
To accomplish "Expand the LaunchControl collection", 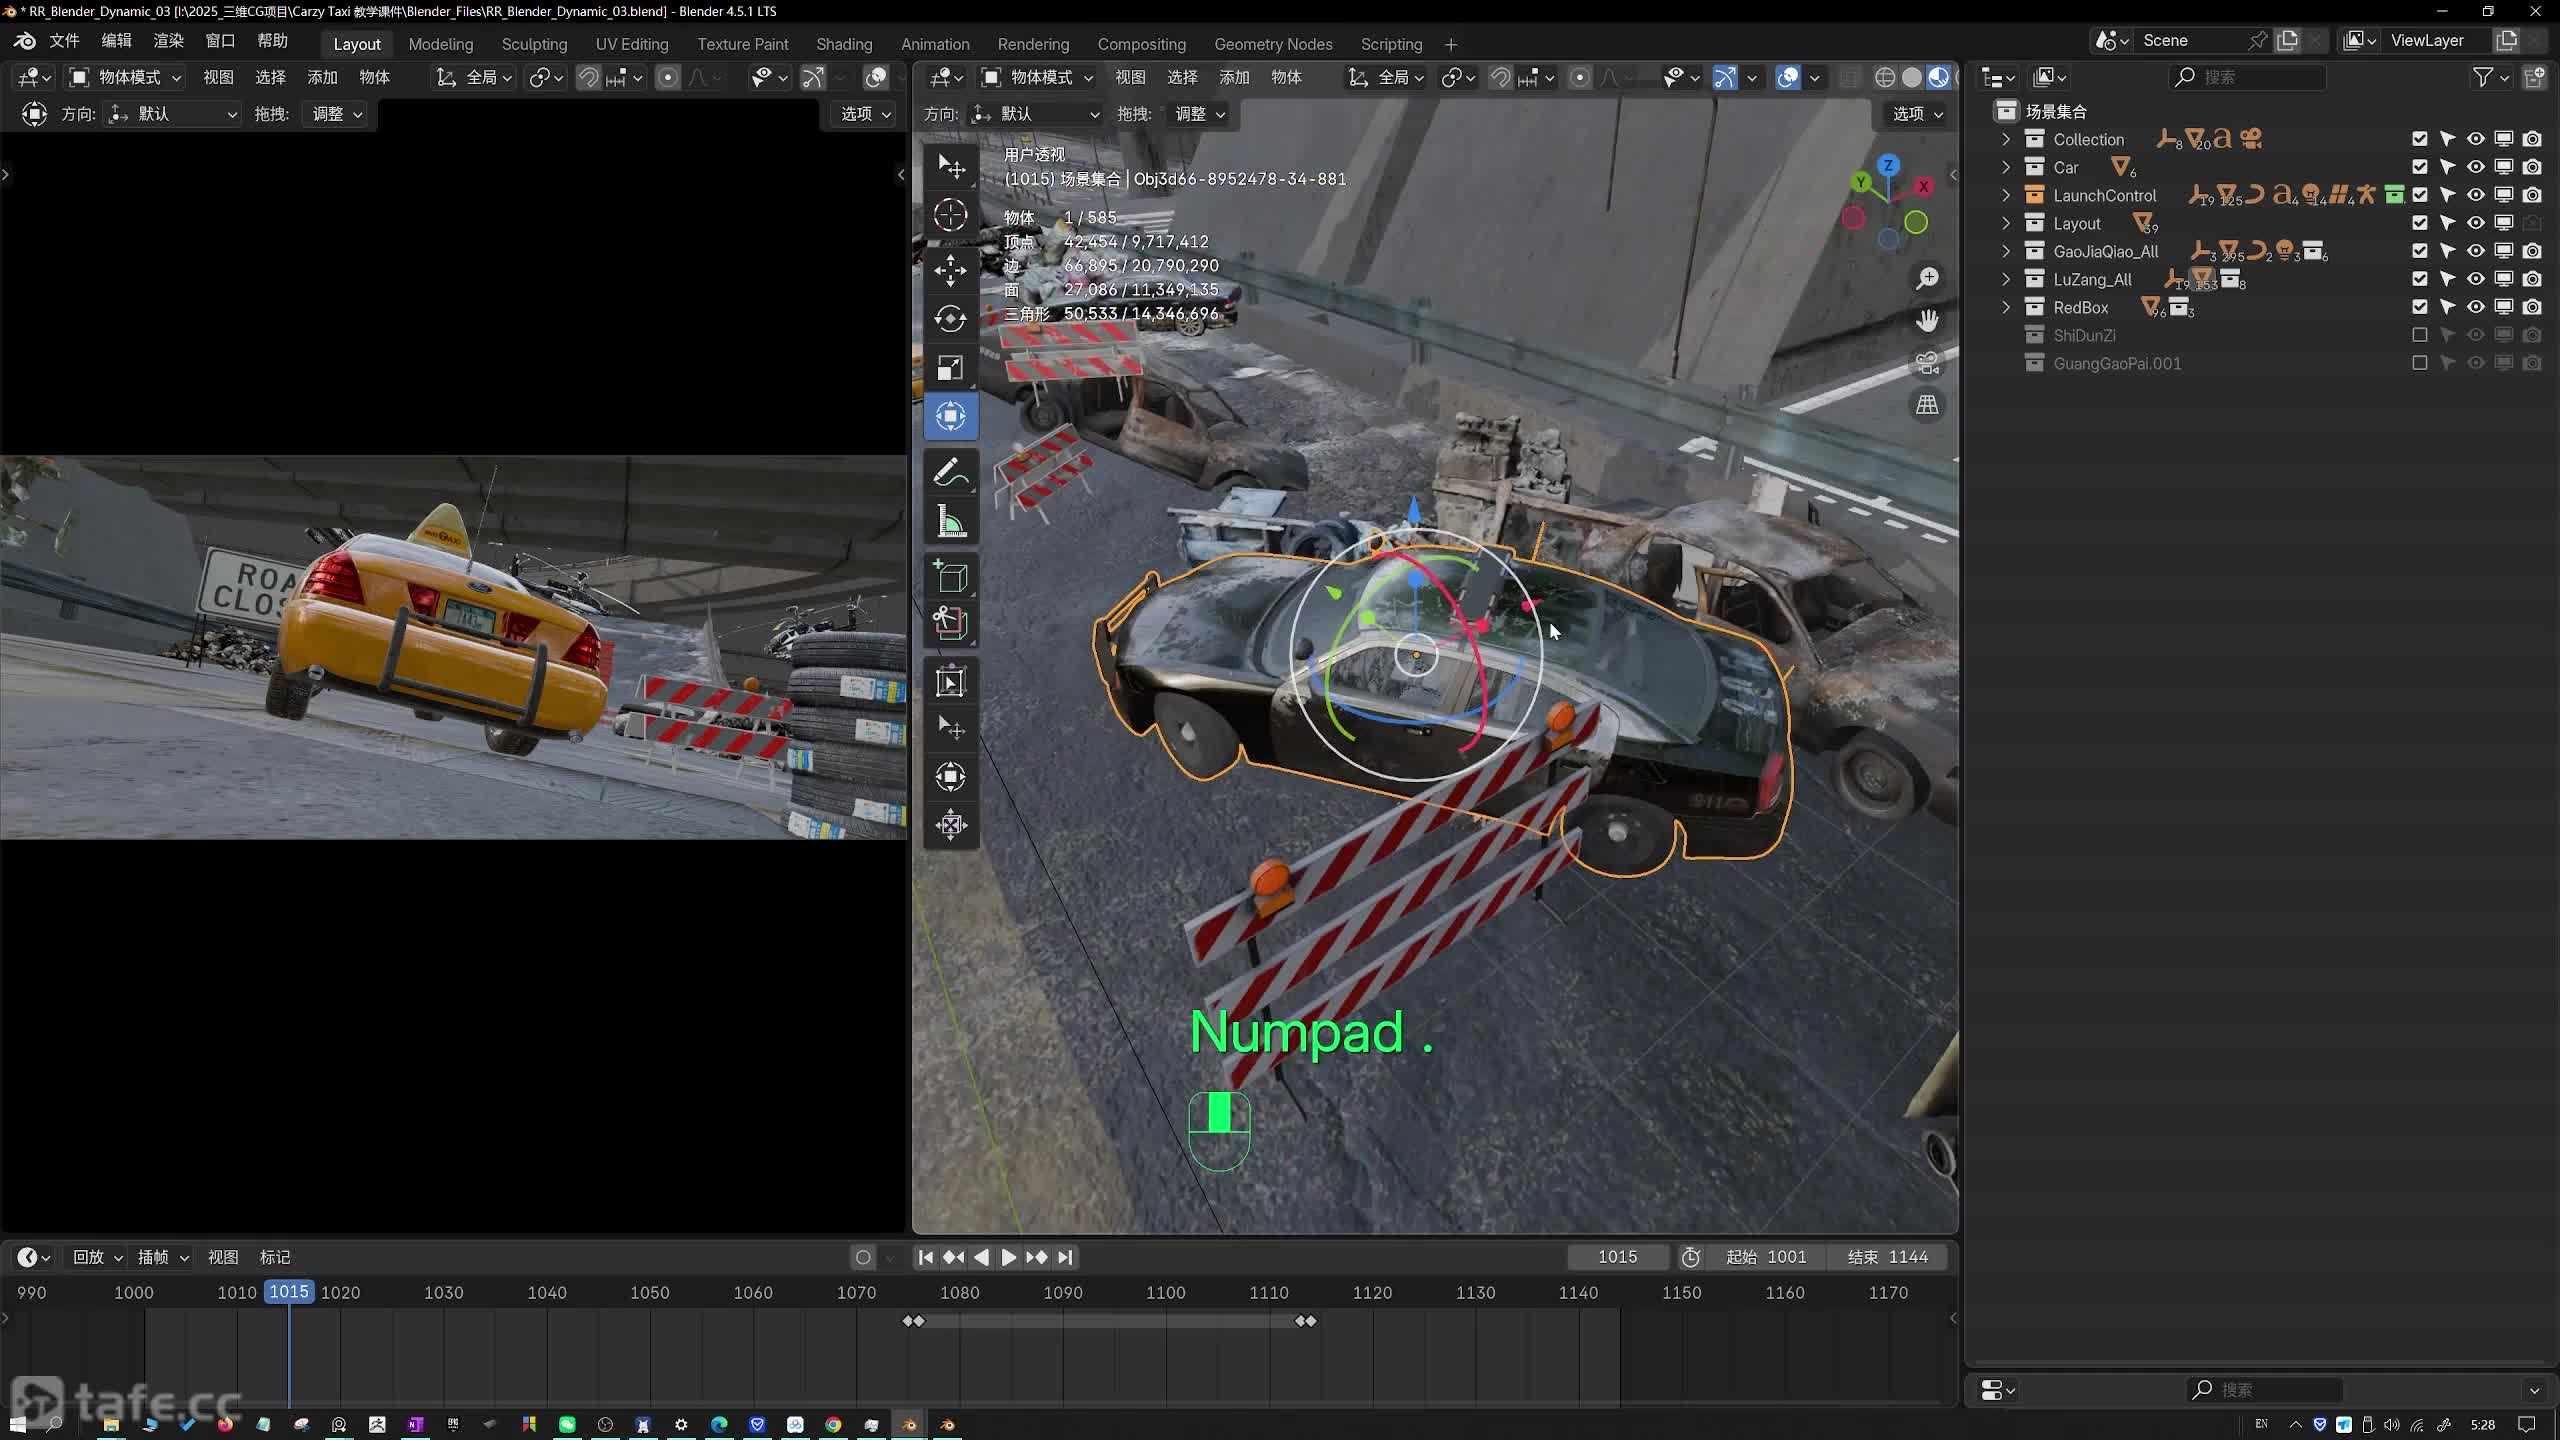I will (x=2005, y=195).
